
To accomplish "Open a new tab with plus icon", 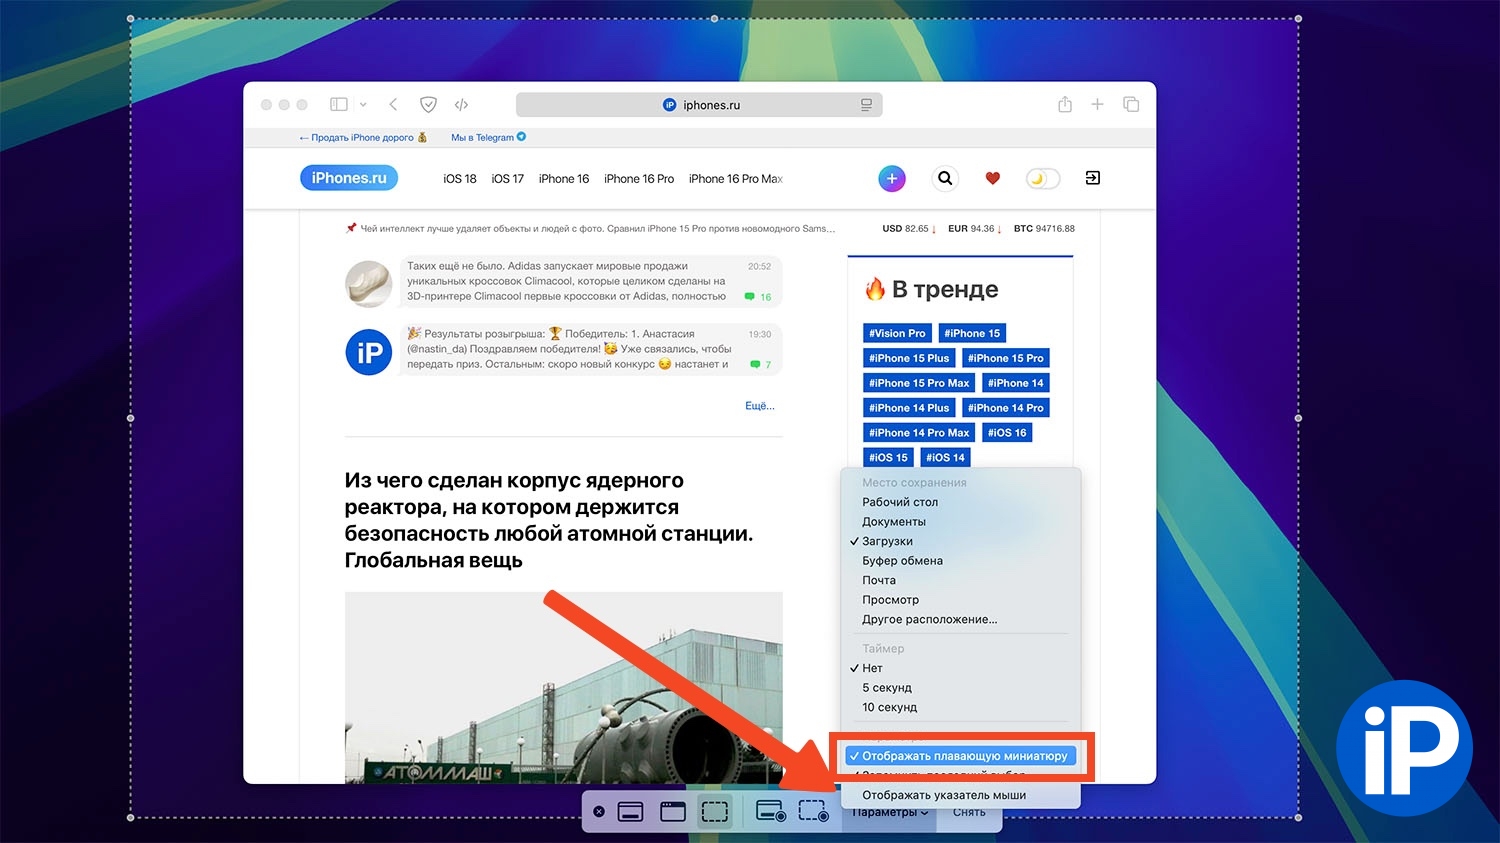I will (1097, 104).
